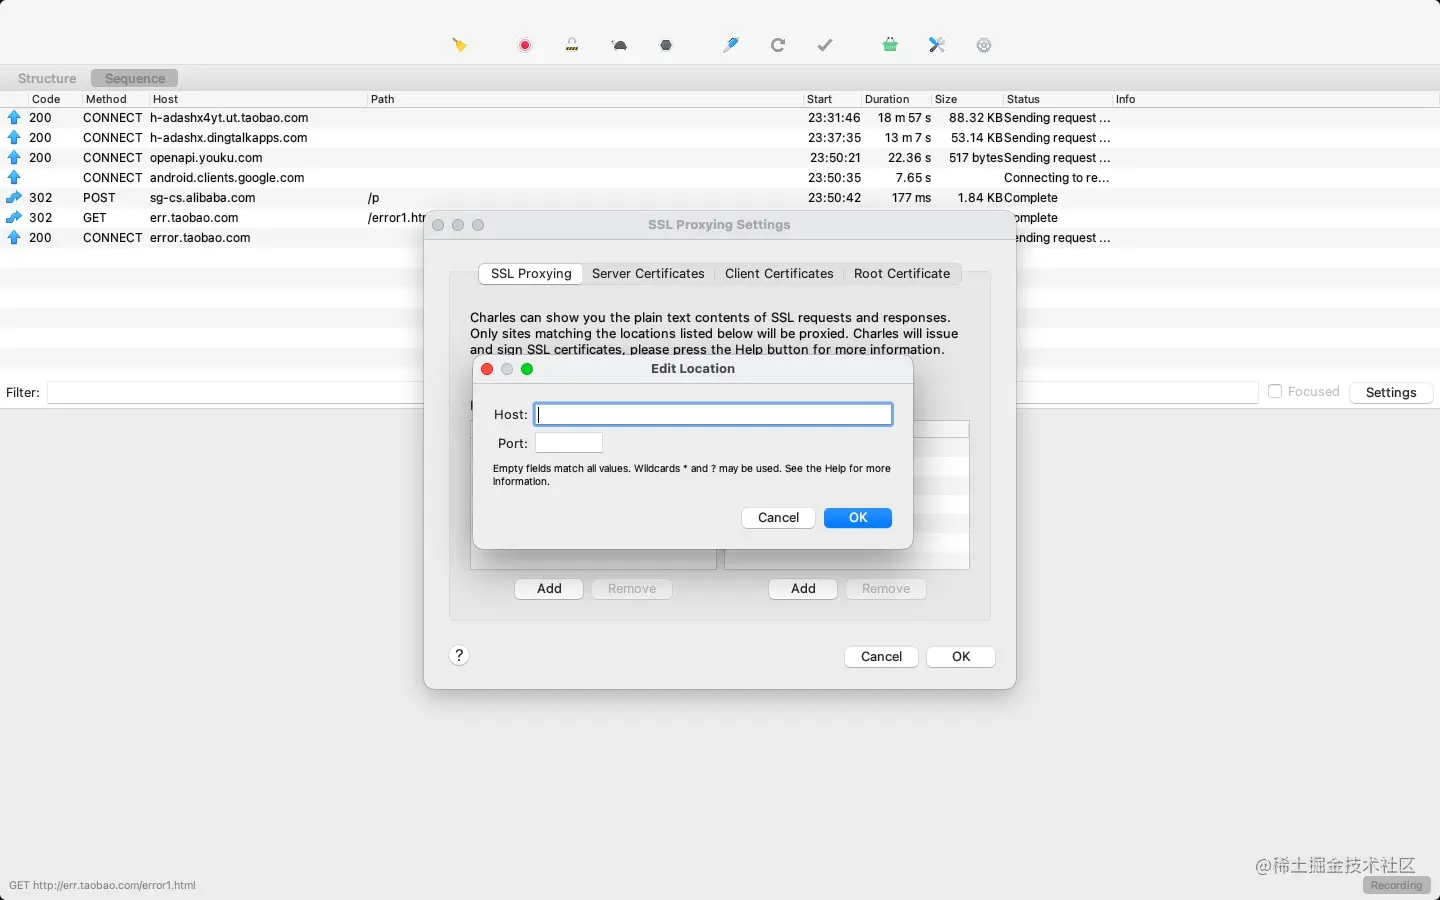Open the question mark help button
This screenshot has width=1440, height=900.
(459, 655)
